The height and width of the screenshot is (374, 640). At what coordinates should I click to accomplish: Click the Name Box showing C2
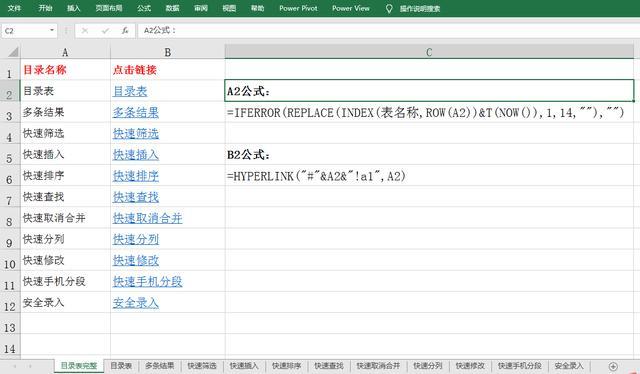25,31
